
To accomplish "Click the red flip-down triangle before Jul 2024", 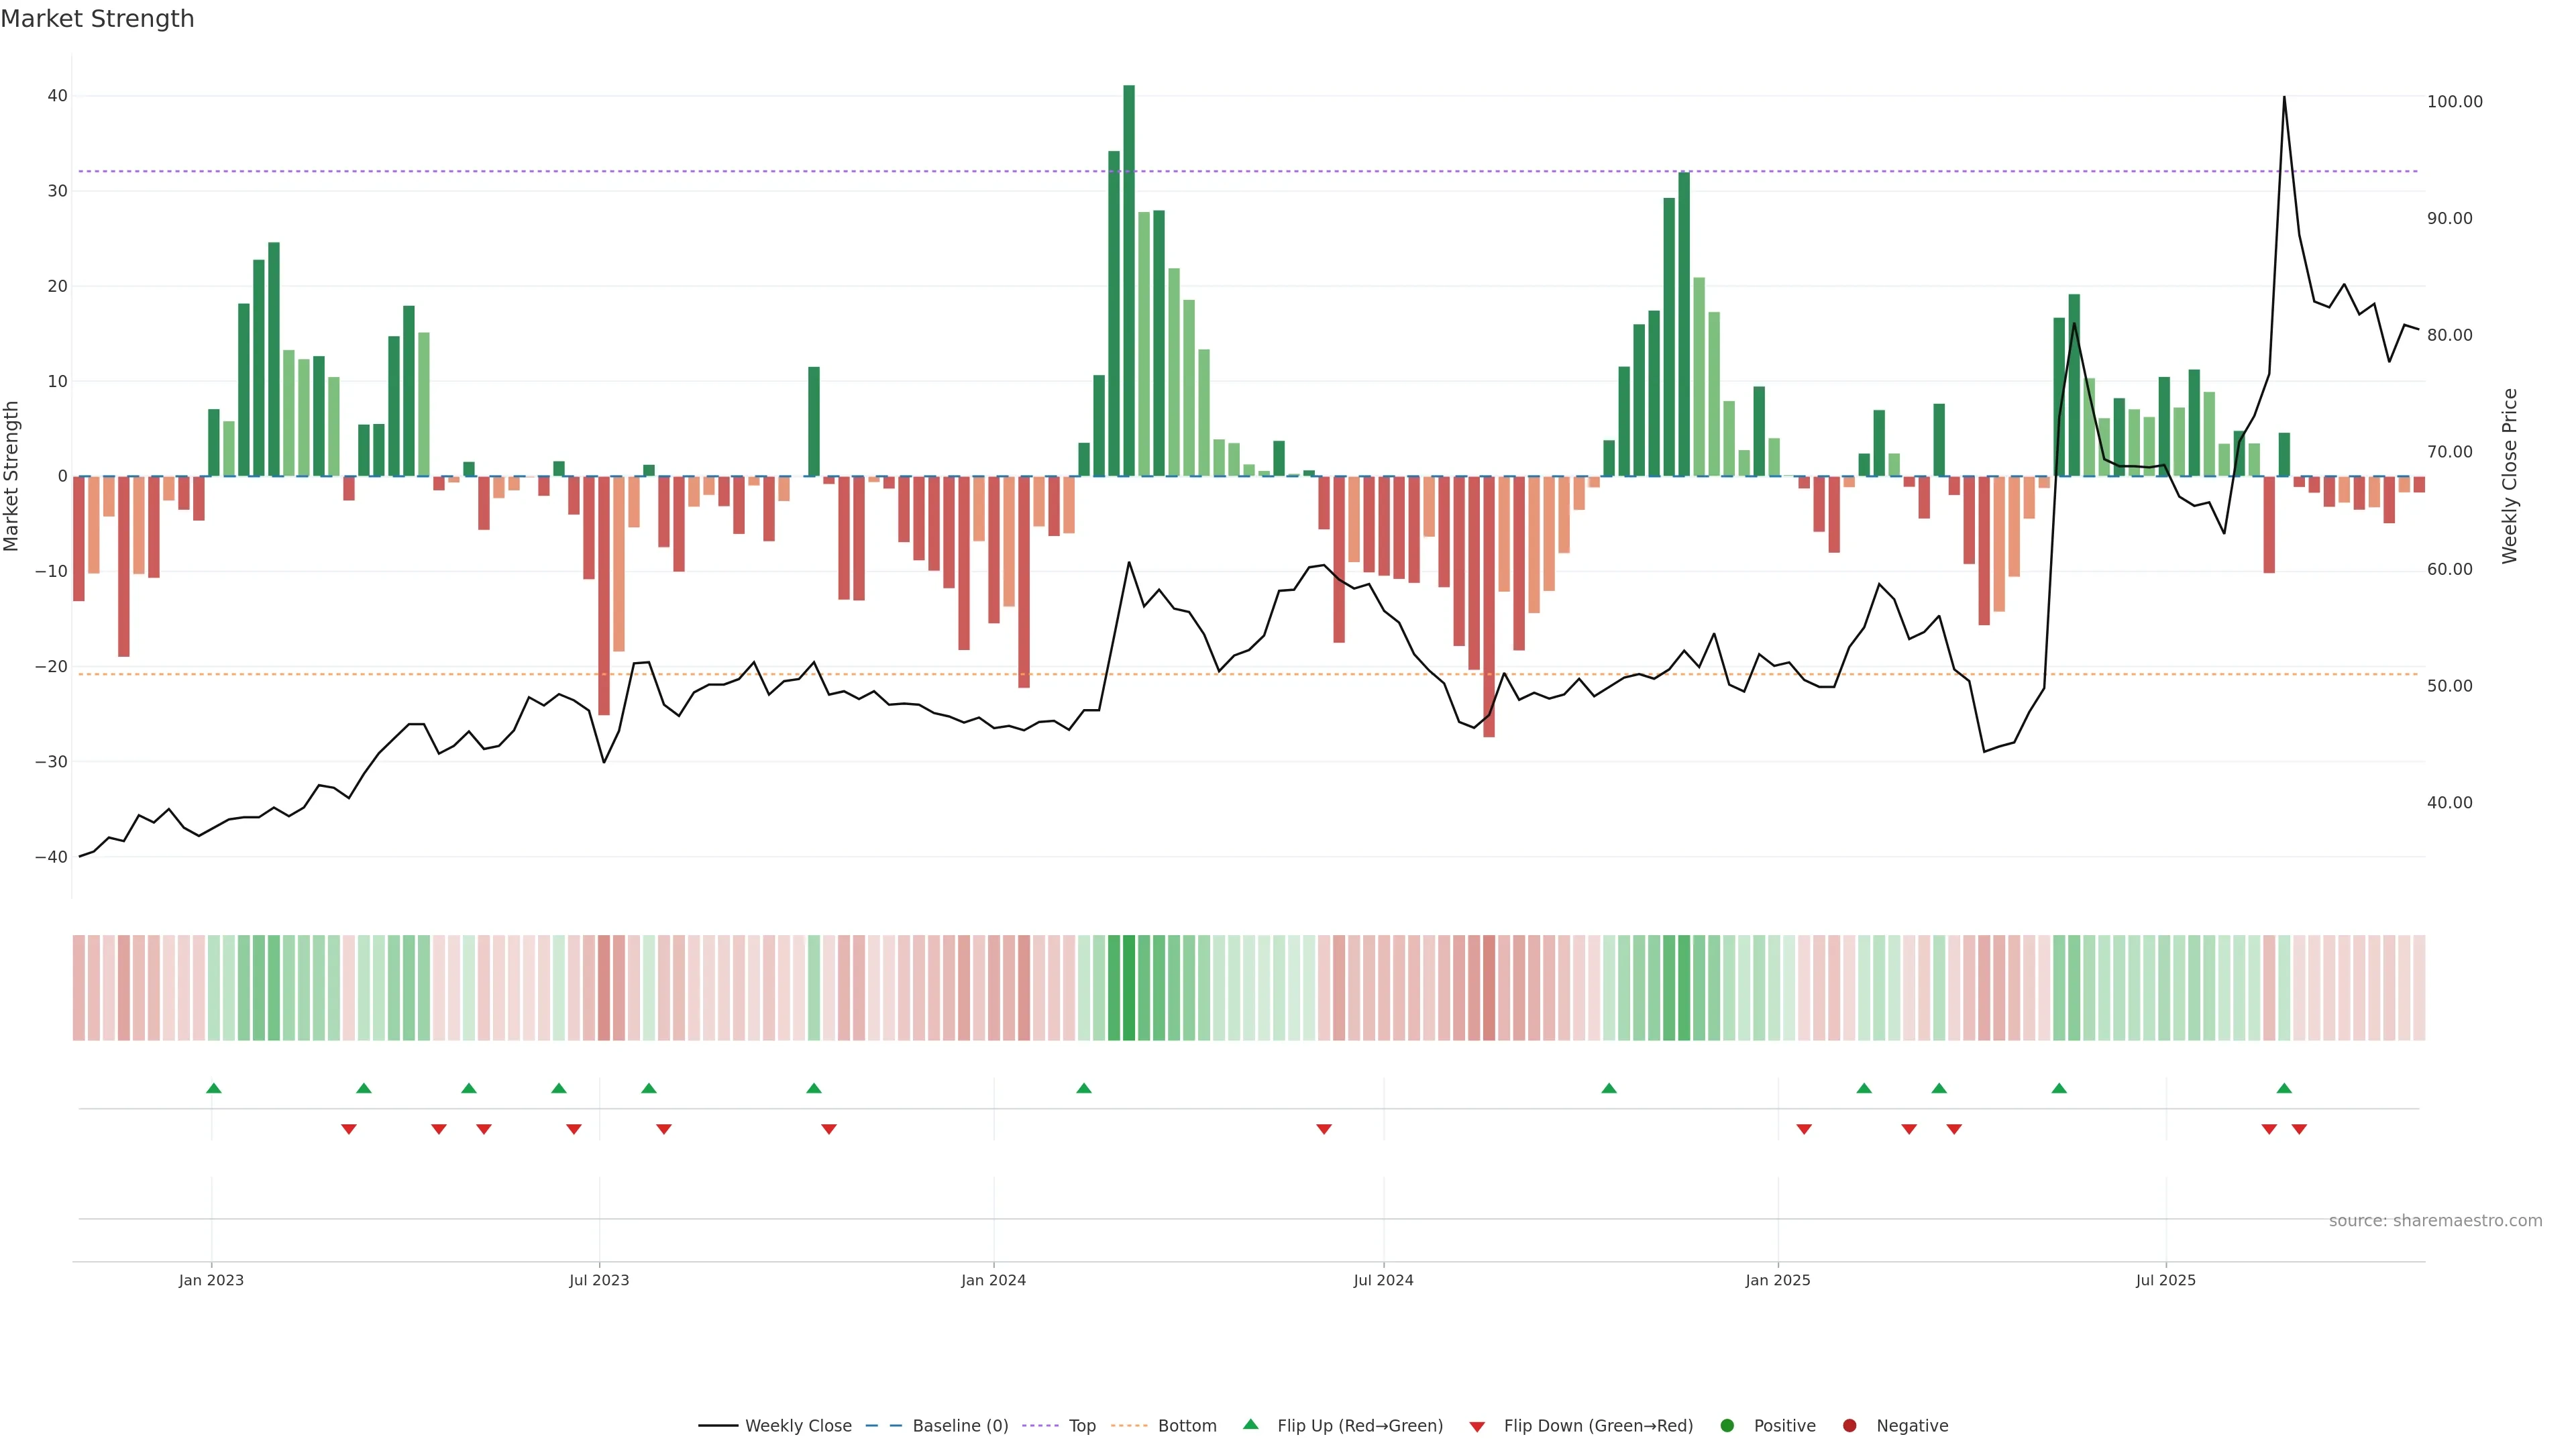I will pos(1324,1129).
